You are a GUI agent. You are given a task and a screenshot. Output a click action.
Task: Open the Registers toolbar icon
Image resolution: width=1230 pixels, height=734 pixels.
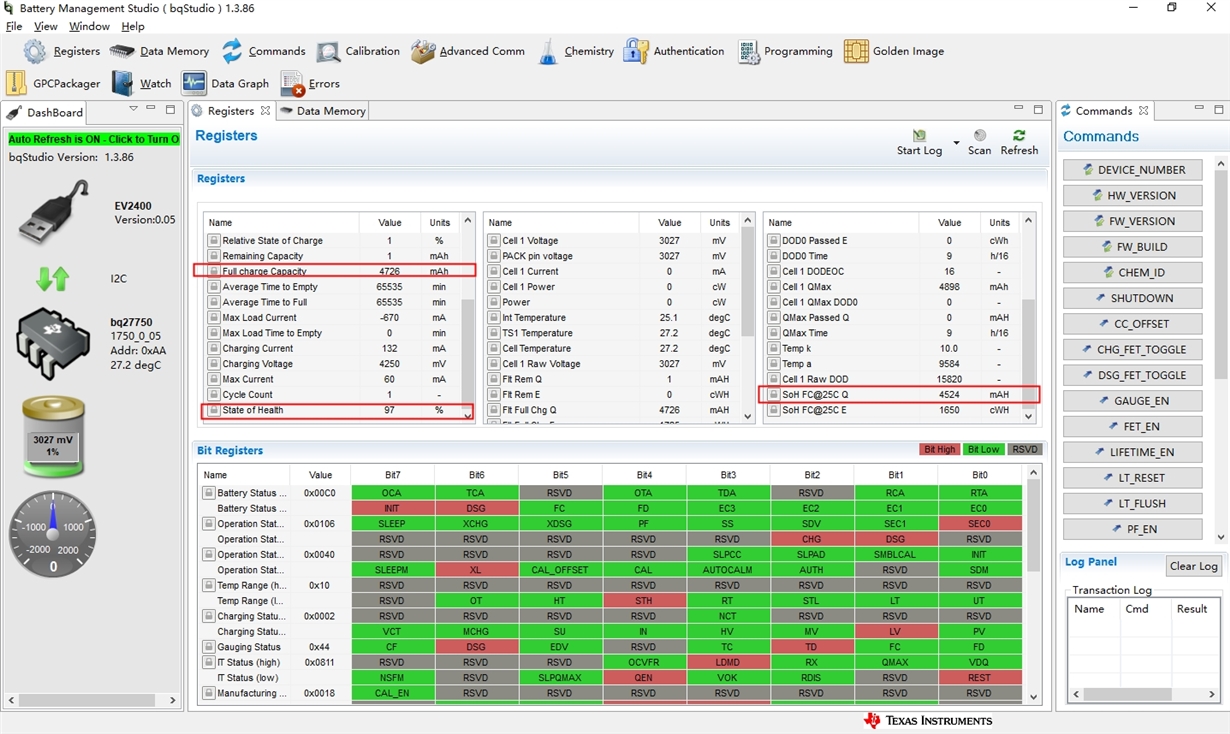(62, 51)
